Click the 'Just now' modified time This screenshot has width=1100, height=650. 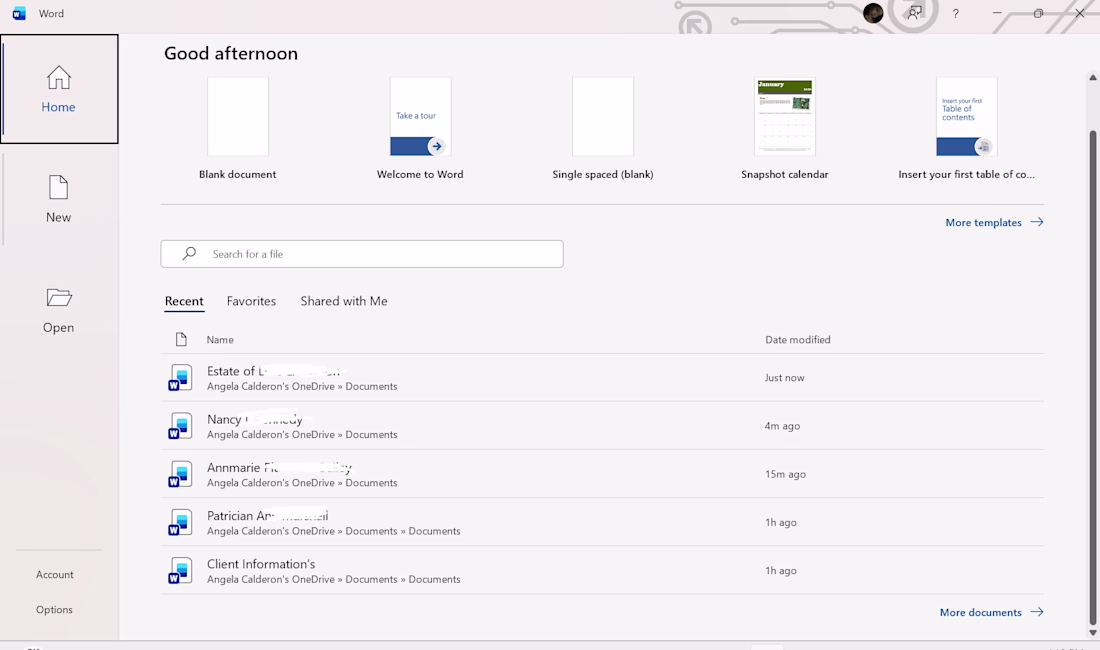(784, 377)
